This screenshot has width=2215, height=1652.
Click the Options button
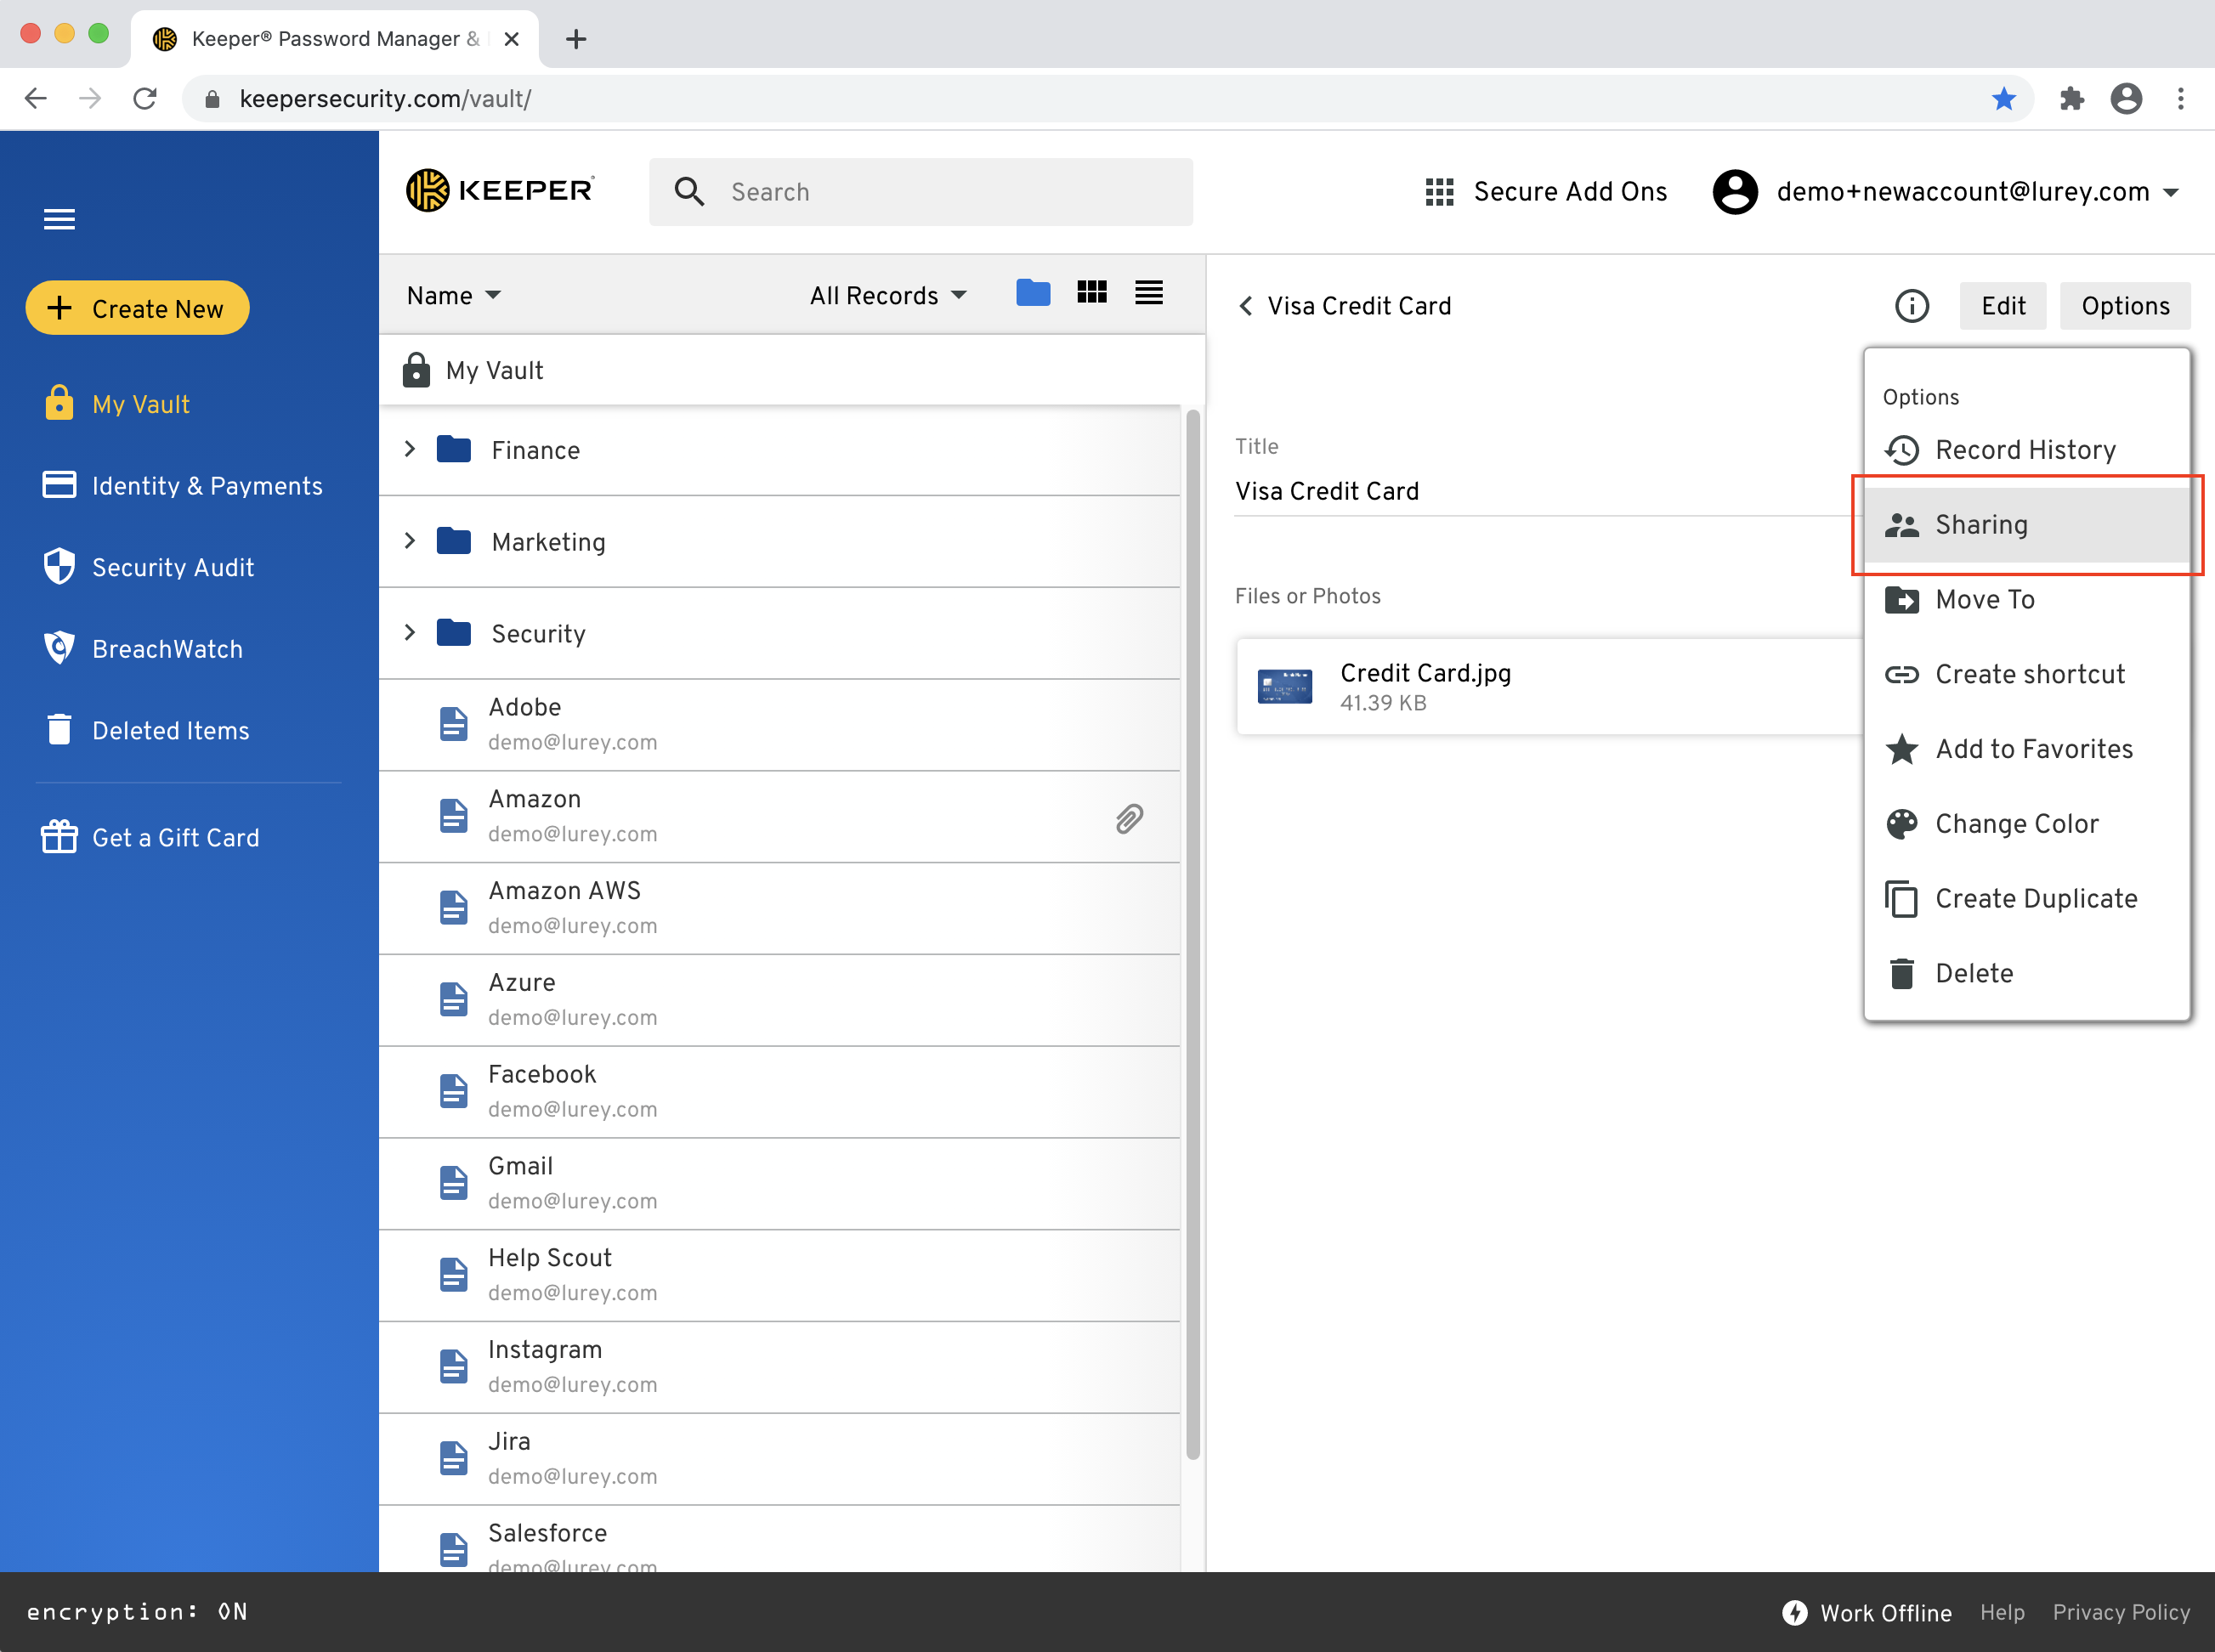[x=2125, y=306]
